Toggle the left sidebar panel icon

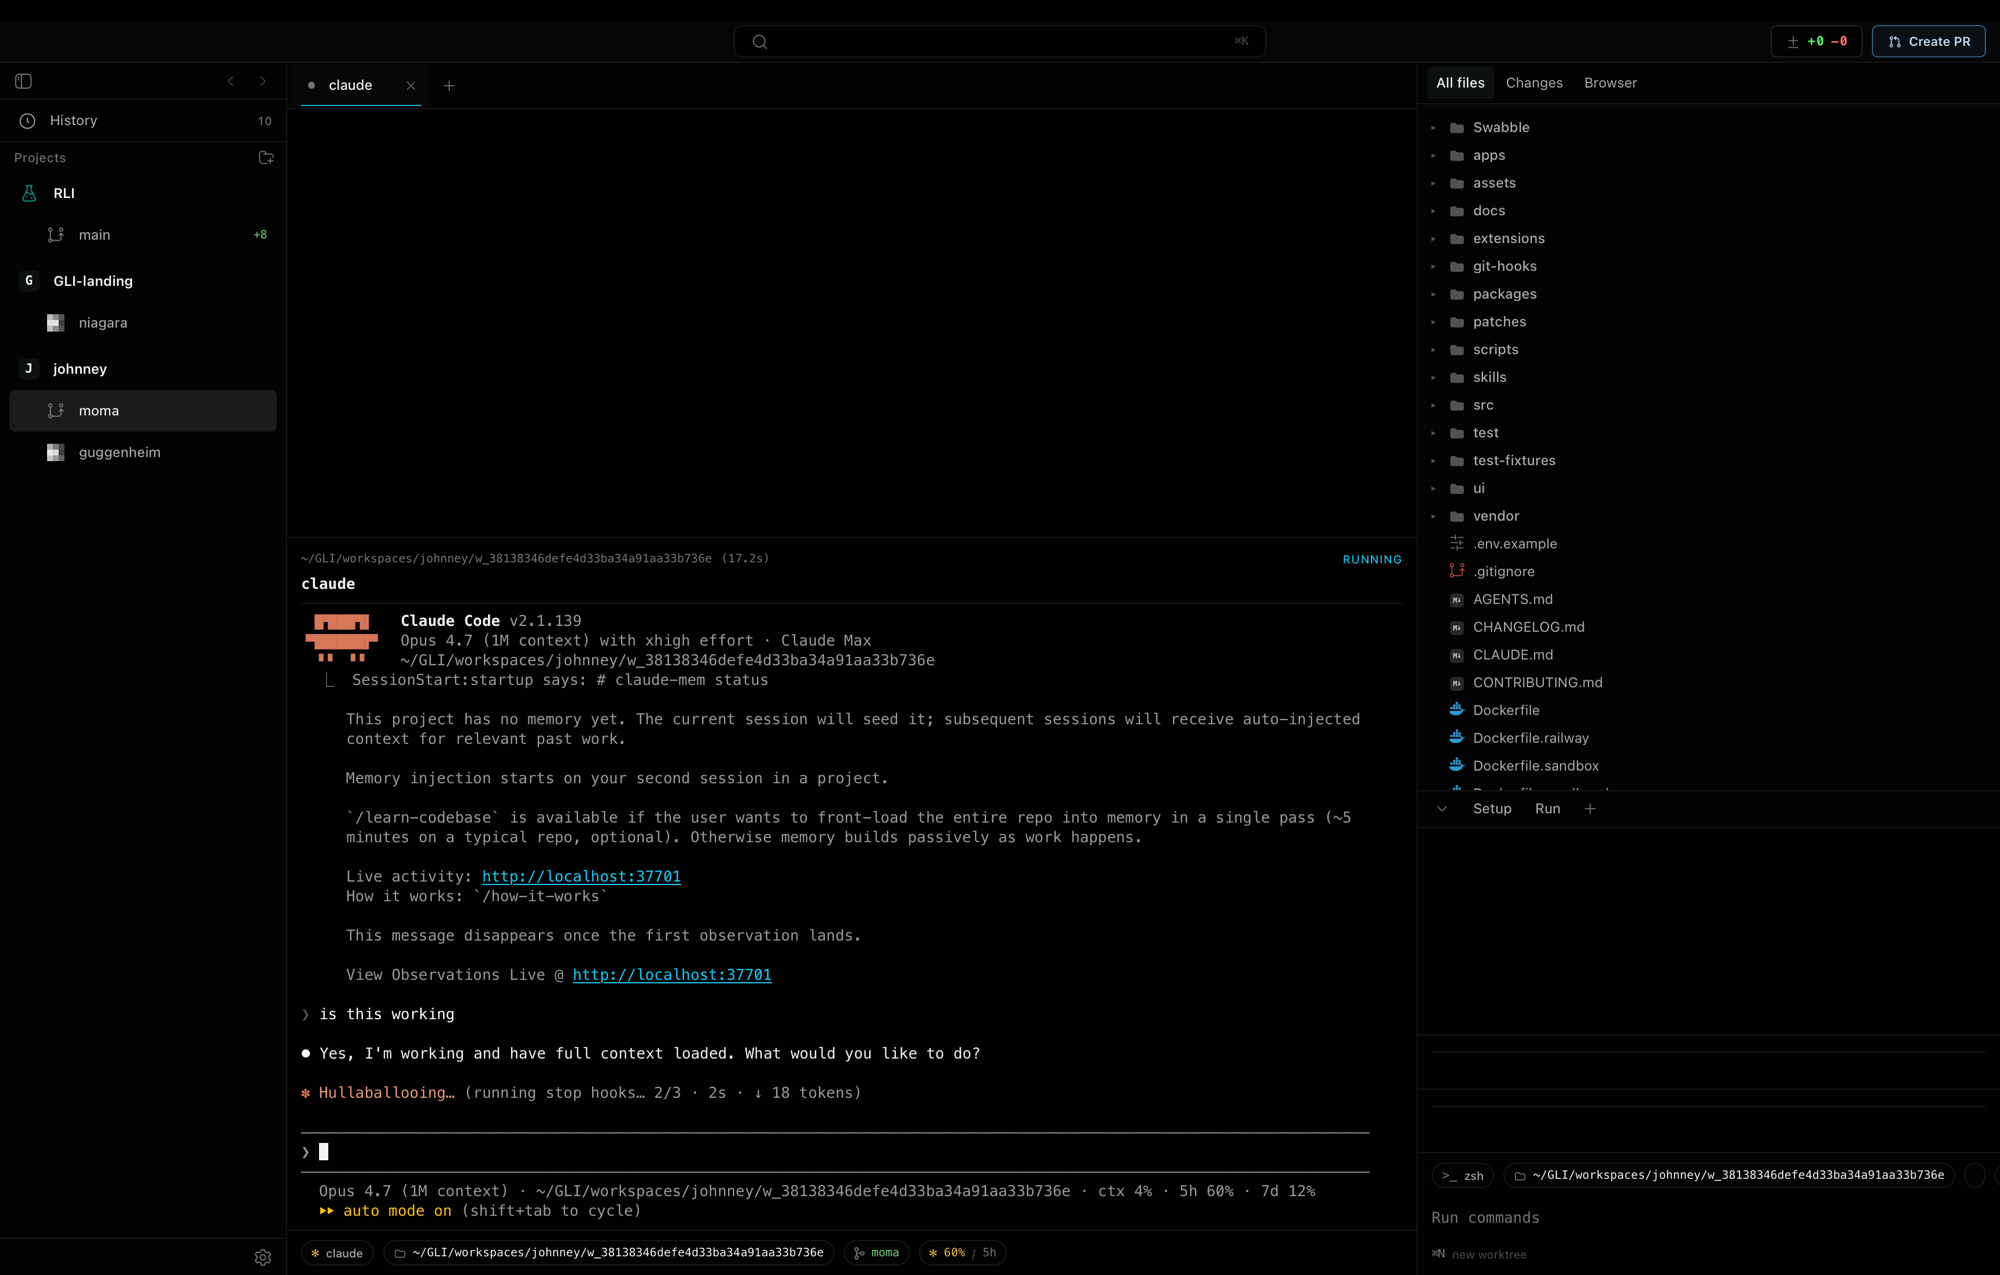click(x=24, y=81)
